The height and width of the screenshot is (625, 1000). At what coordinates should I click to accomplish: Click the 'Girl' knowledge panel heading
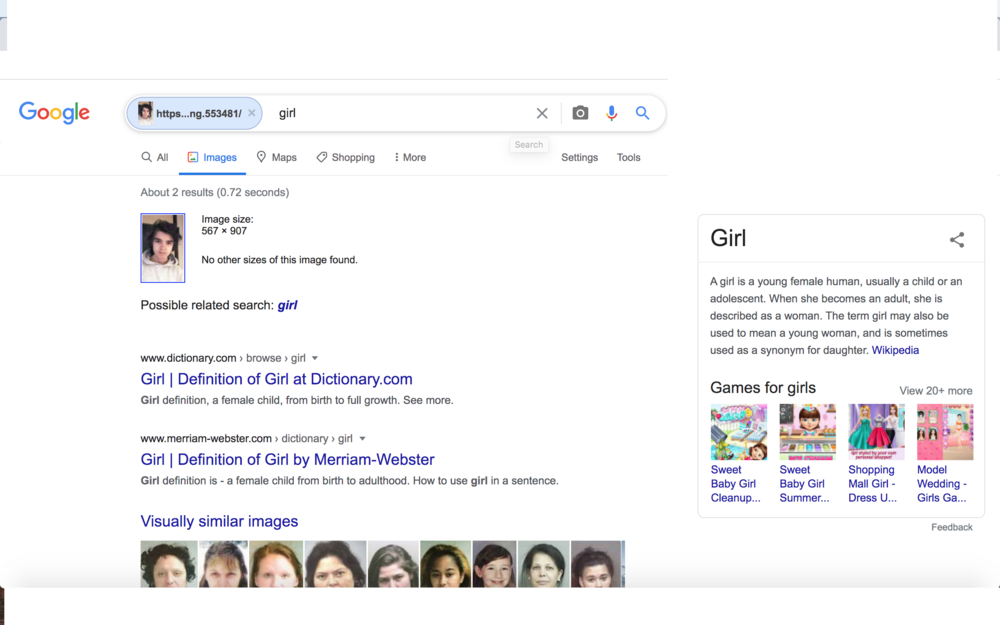[x=728, y=239]
